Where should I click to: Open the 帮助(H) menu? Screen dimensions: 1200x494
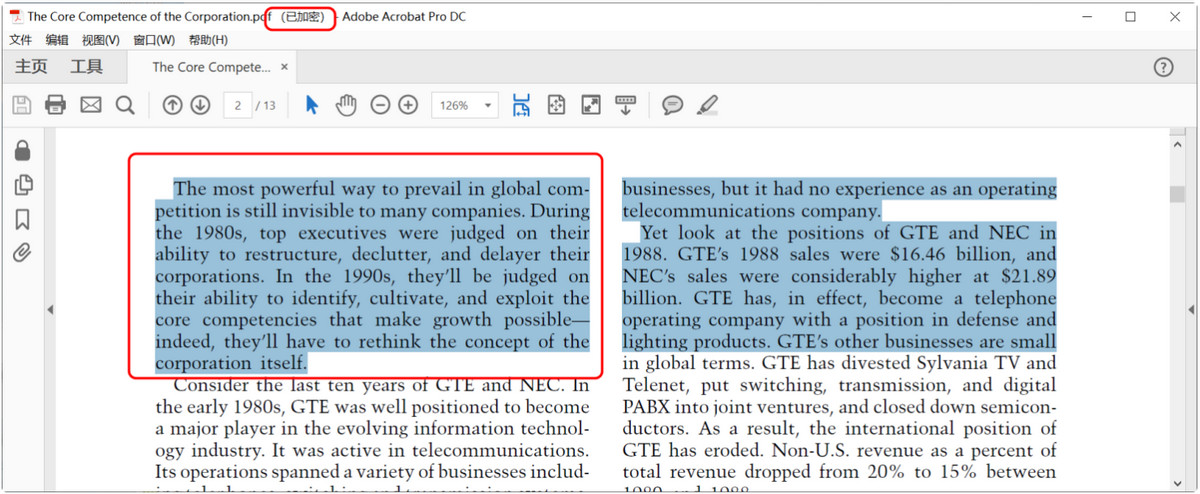pos(208,40)
